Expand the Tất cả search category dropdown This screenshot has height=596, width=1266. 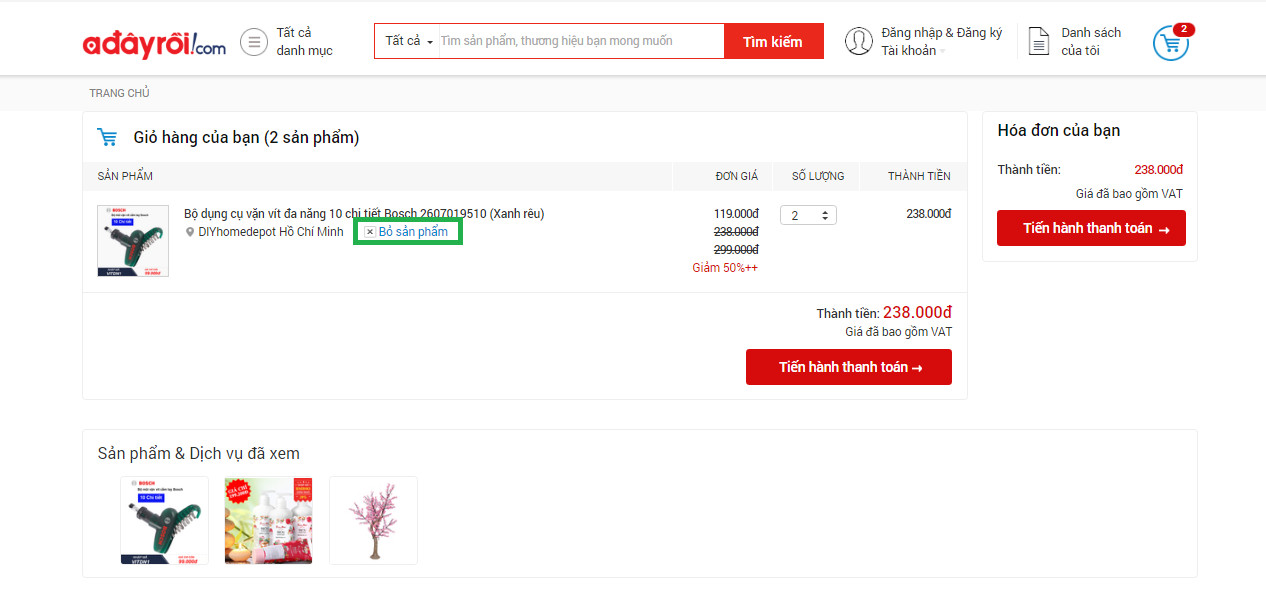click(408, 41)
